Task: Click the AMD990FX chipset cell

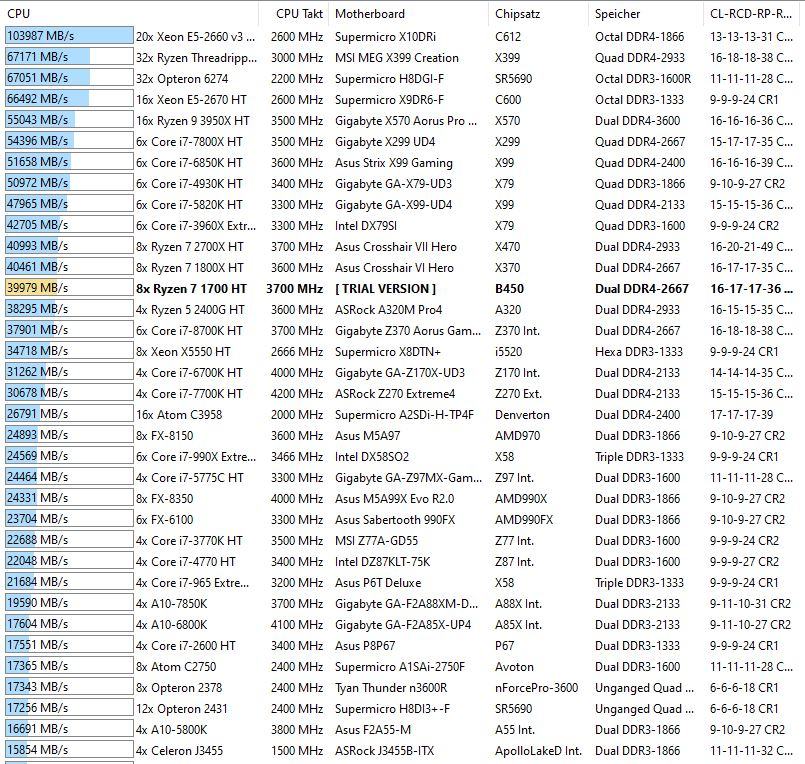Action: click(524, 521)
